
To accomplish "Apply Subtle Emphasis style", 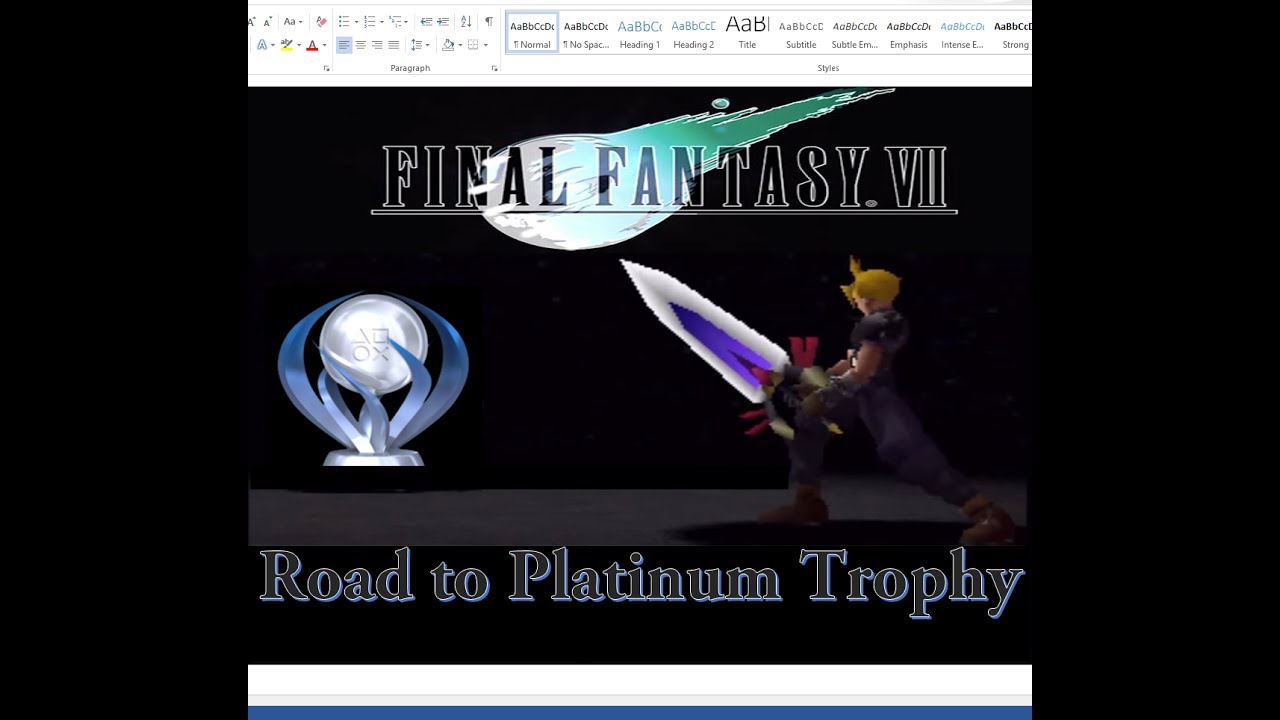I will click(x=855, y=33).
